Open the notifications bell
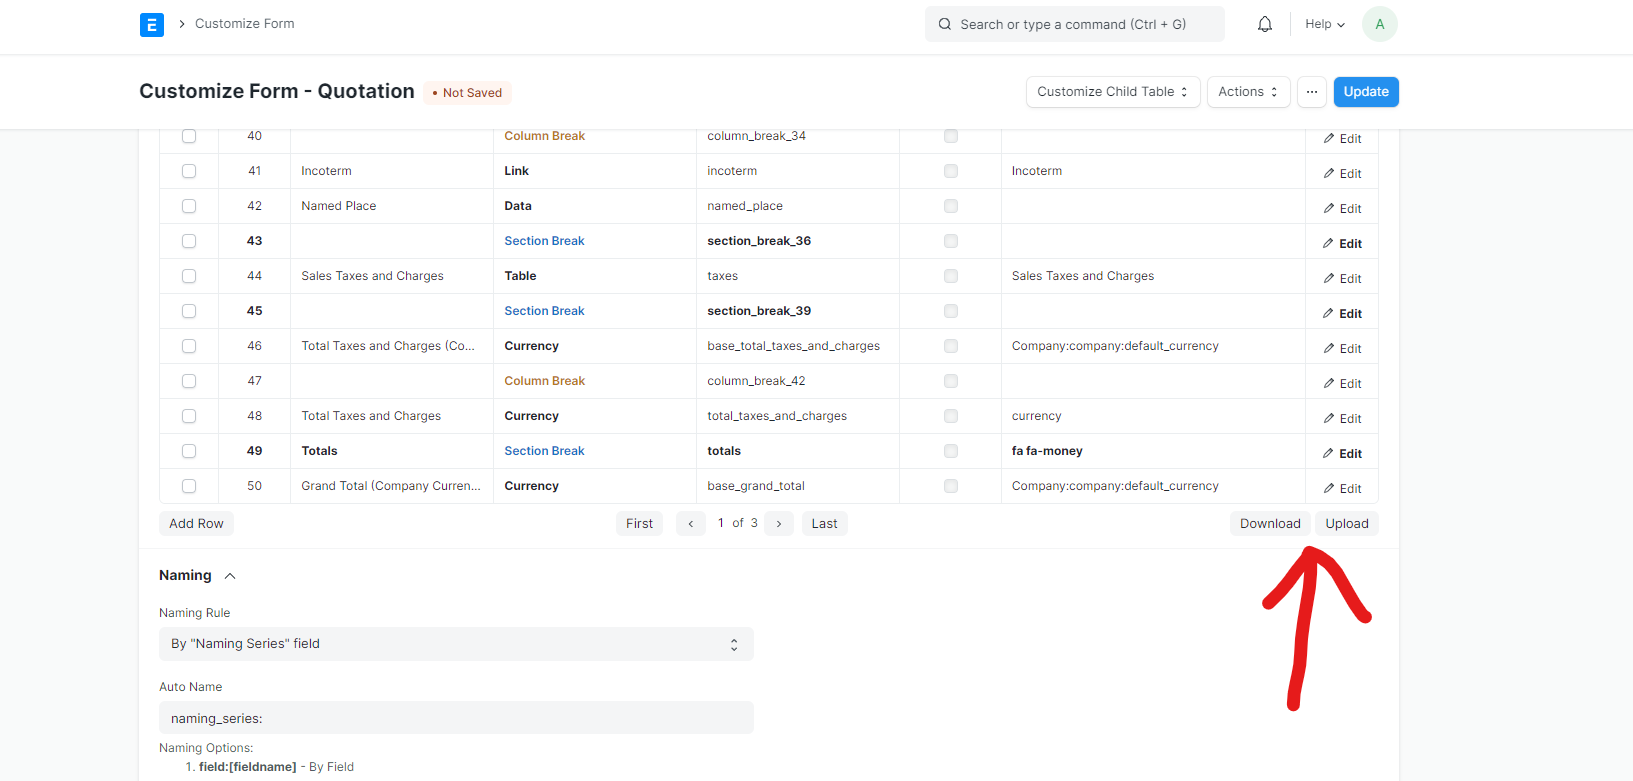 tap(1265, 24)
